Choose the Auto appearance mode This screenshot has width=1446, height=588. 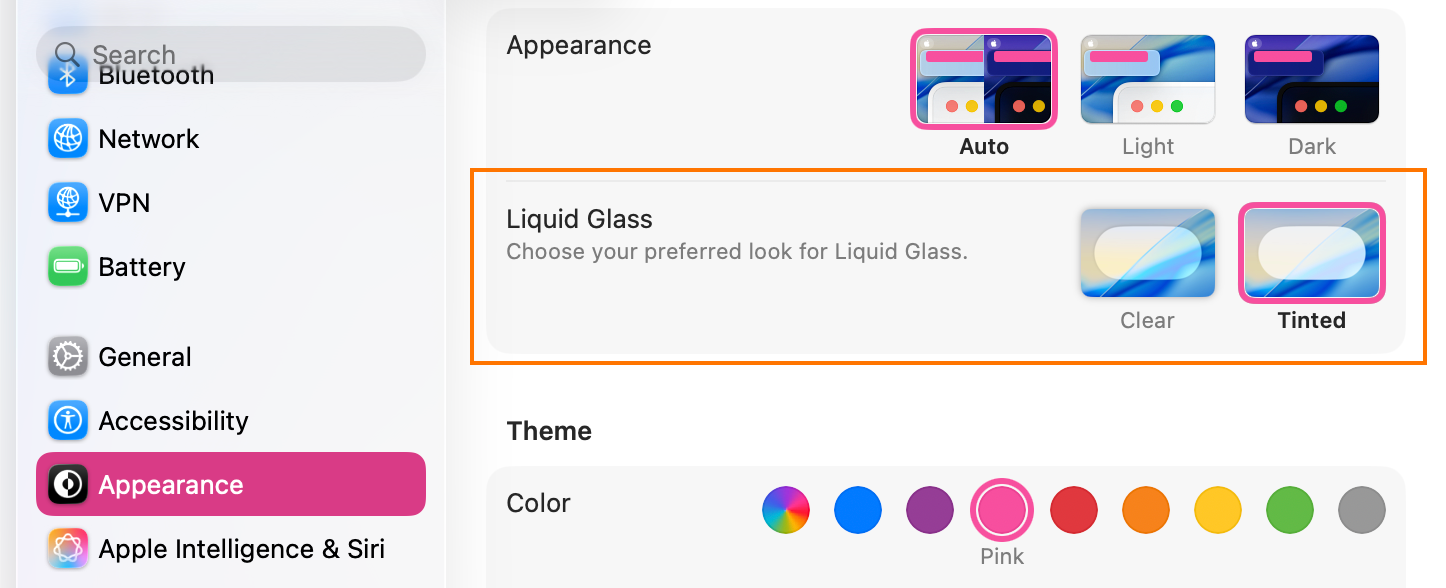(x=984, y=80)
